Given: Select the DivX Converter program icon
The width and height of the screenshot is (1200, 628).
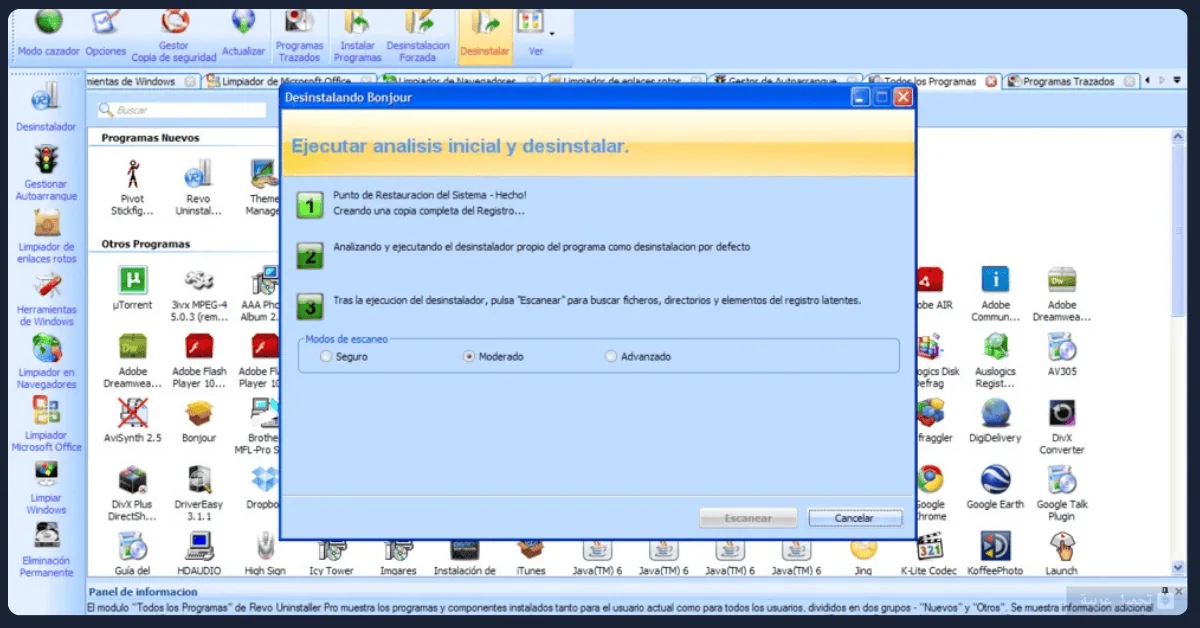Looking at the screenshot, I should click(1061, 427).
